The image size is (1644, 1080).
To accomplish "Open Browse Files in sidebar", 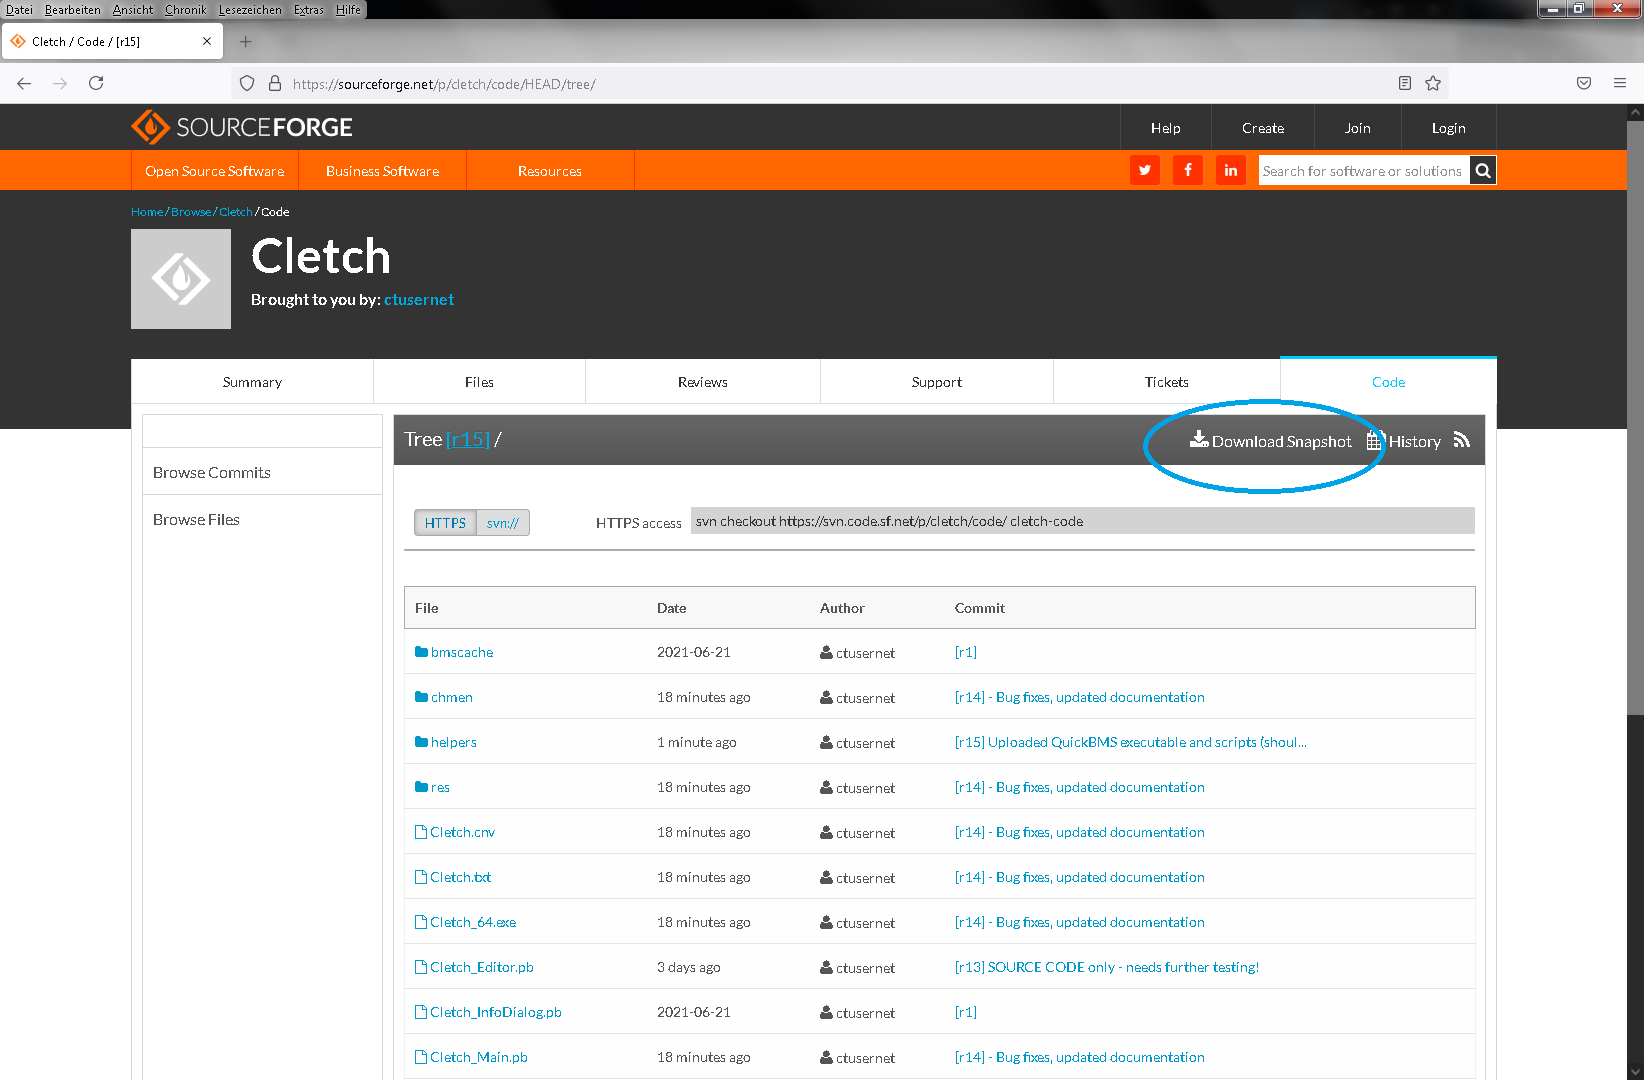I will click(x=196, y=519).
